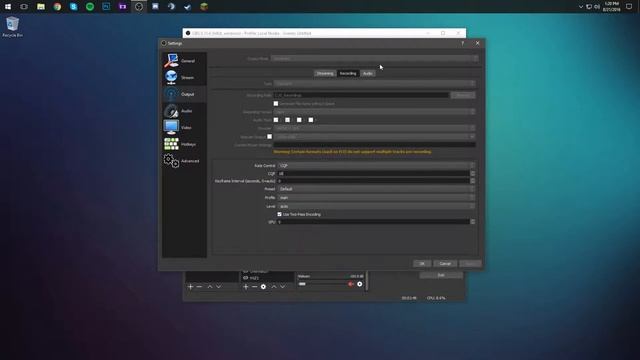Click the Exit button in OBS window

point(441,275)
